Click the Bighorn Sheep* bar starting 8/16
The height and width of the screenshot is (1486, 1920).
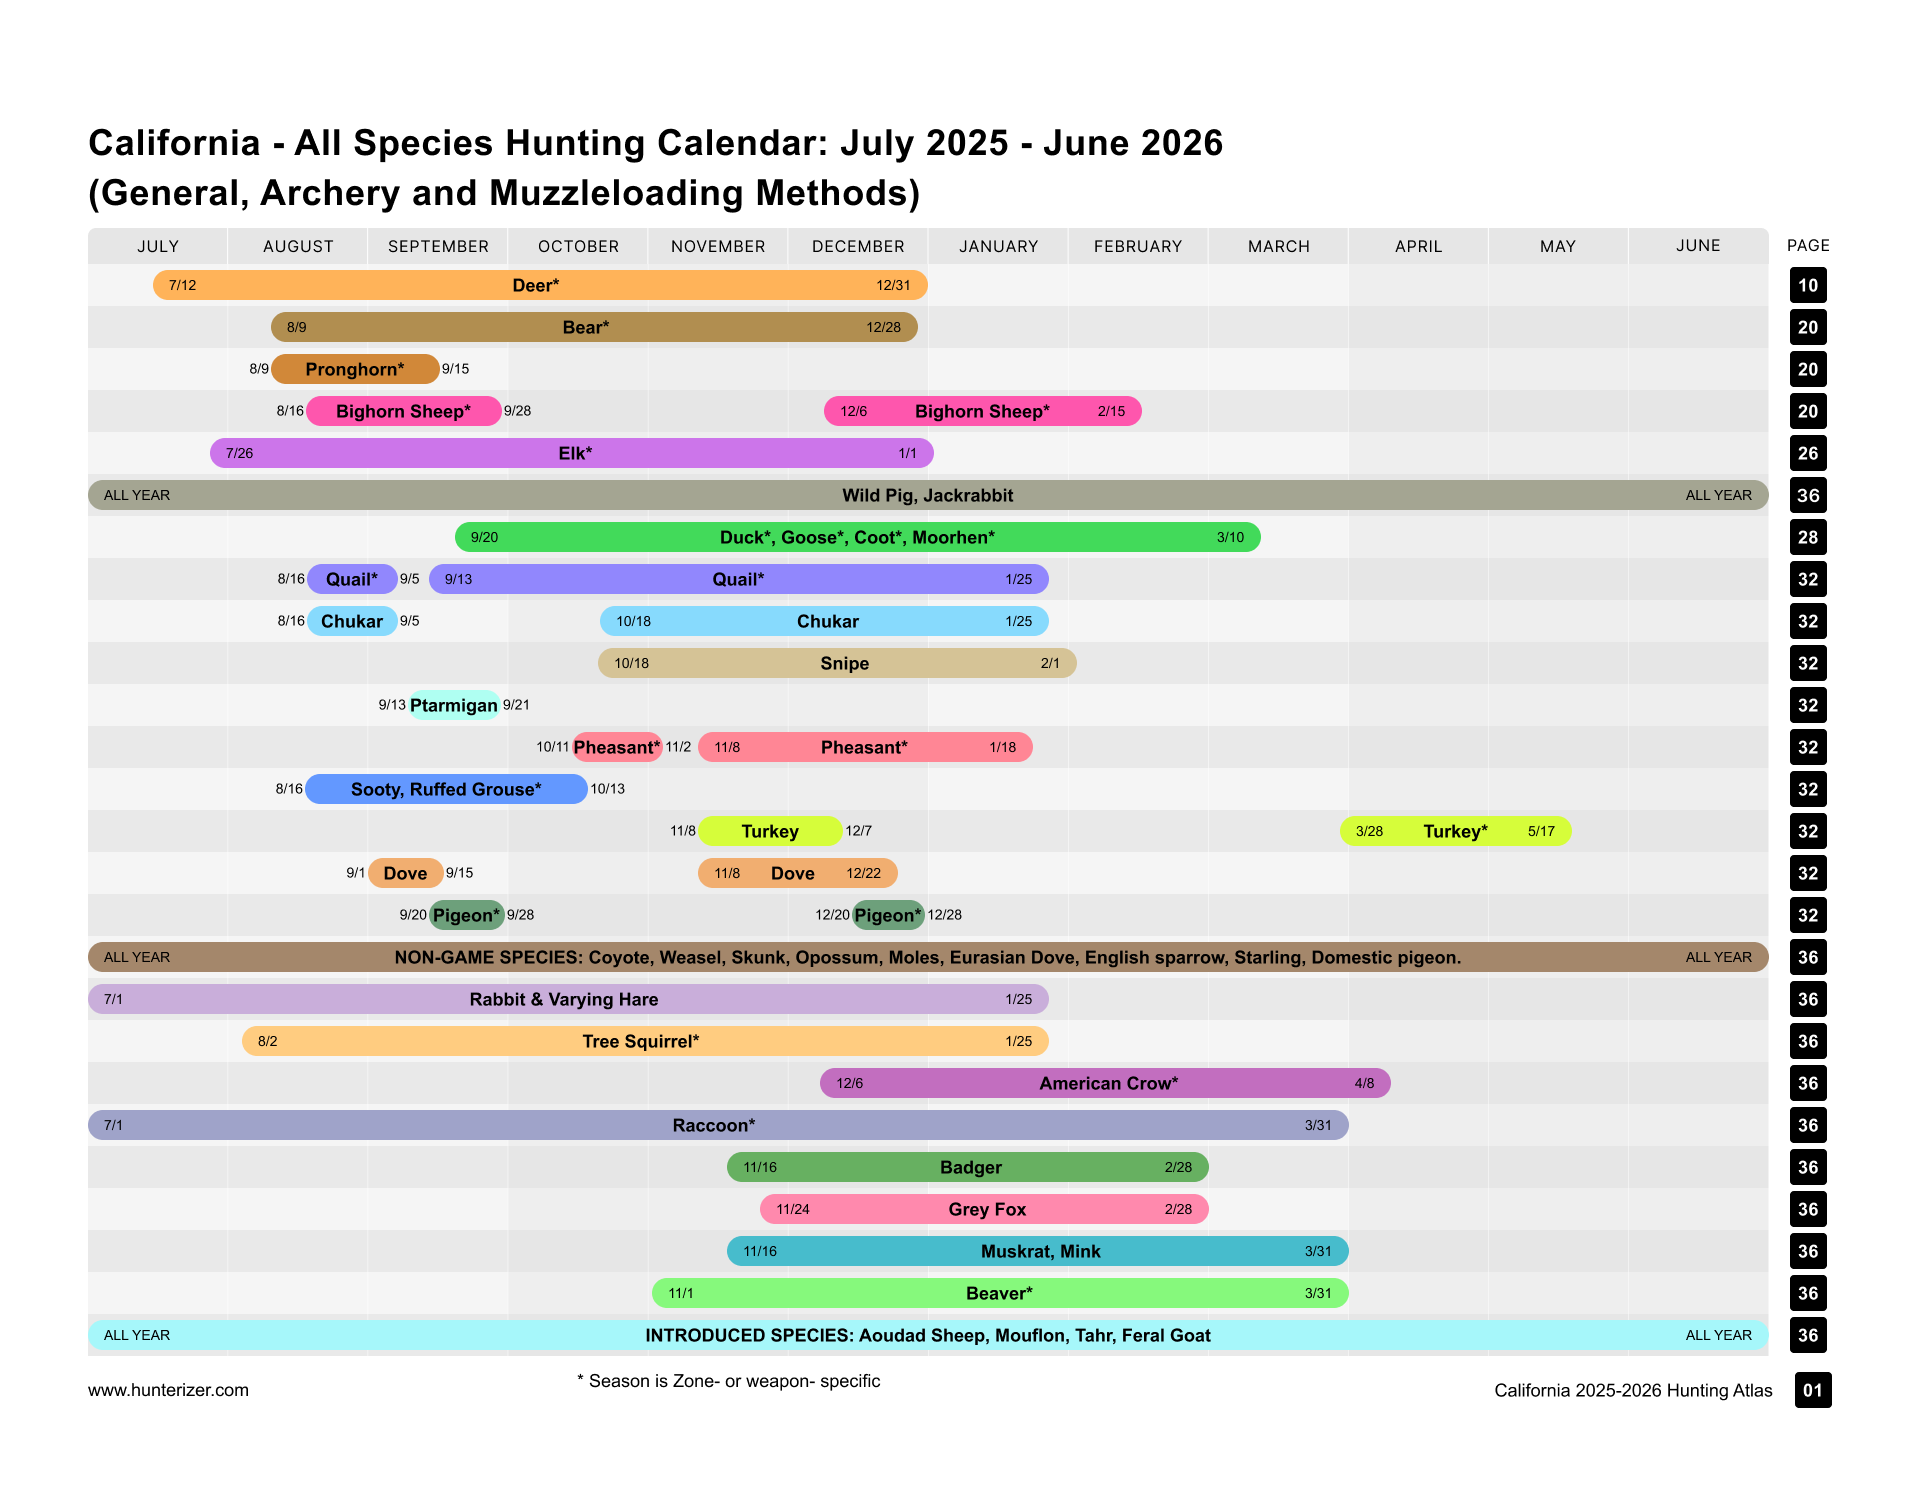[x=404, y=411]
